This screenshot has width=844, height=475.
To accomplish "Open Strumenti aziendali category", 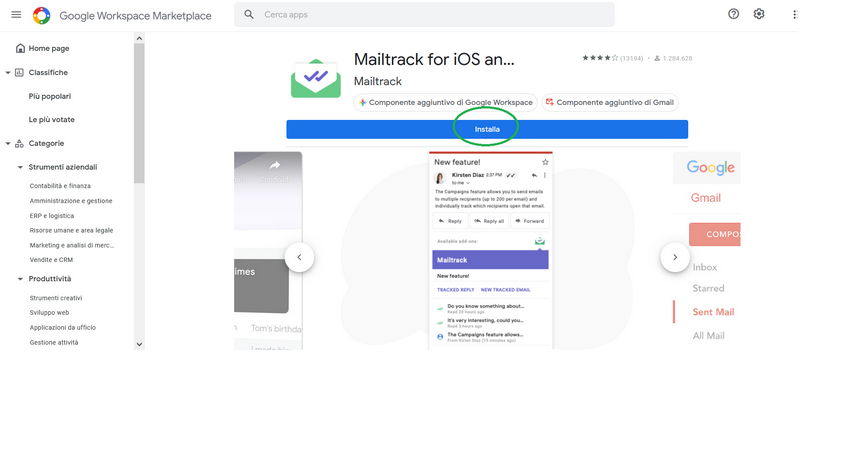I will [63, 167].
